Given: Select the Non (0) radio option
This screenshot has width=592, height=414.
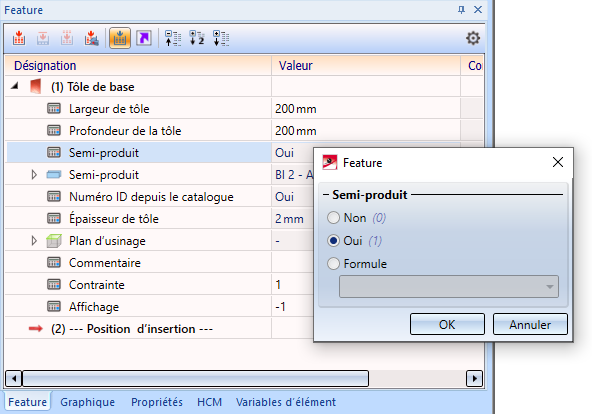Looking at the screenshot, I should (333, 218).
